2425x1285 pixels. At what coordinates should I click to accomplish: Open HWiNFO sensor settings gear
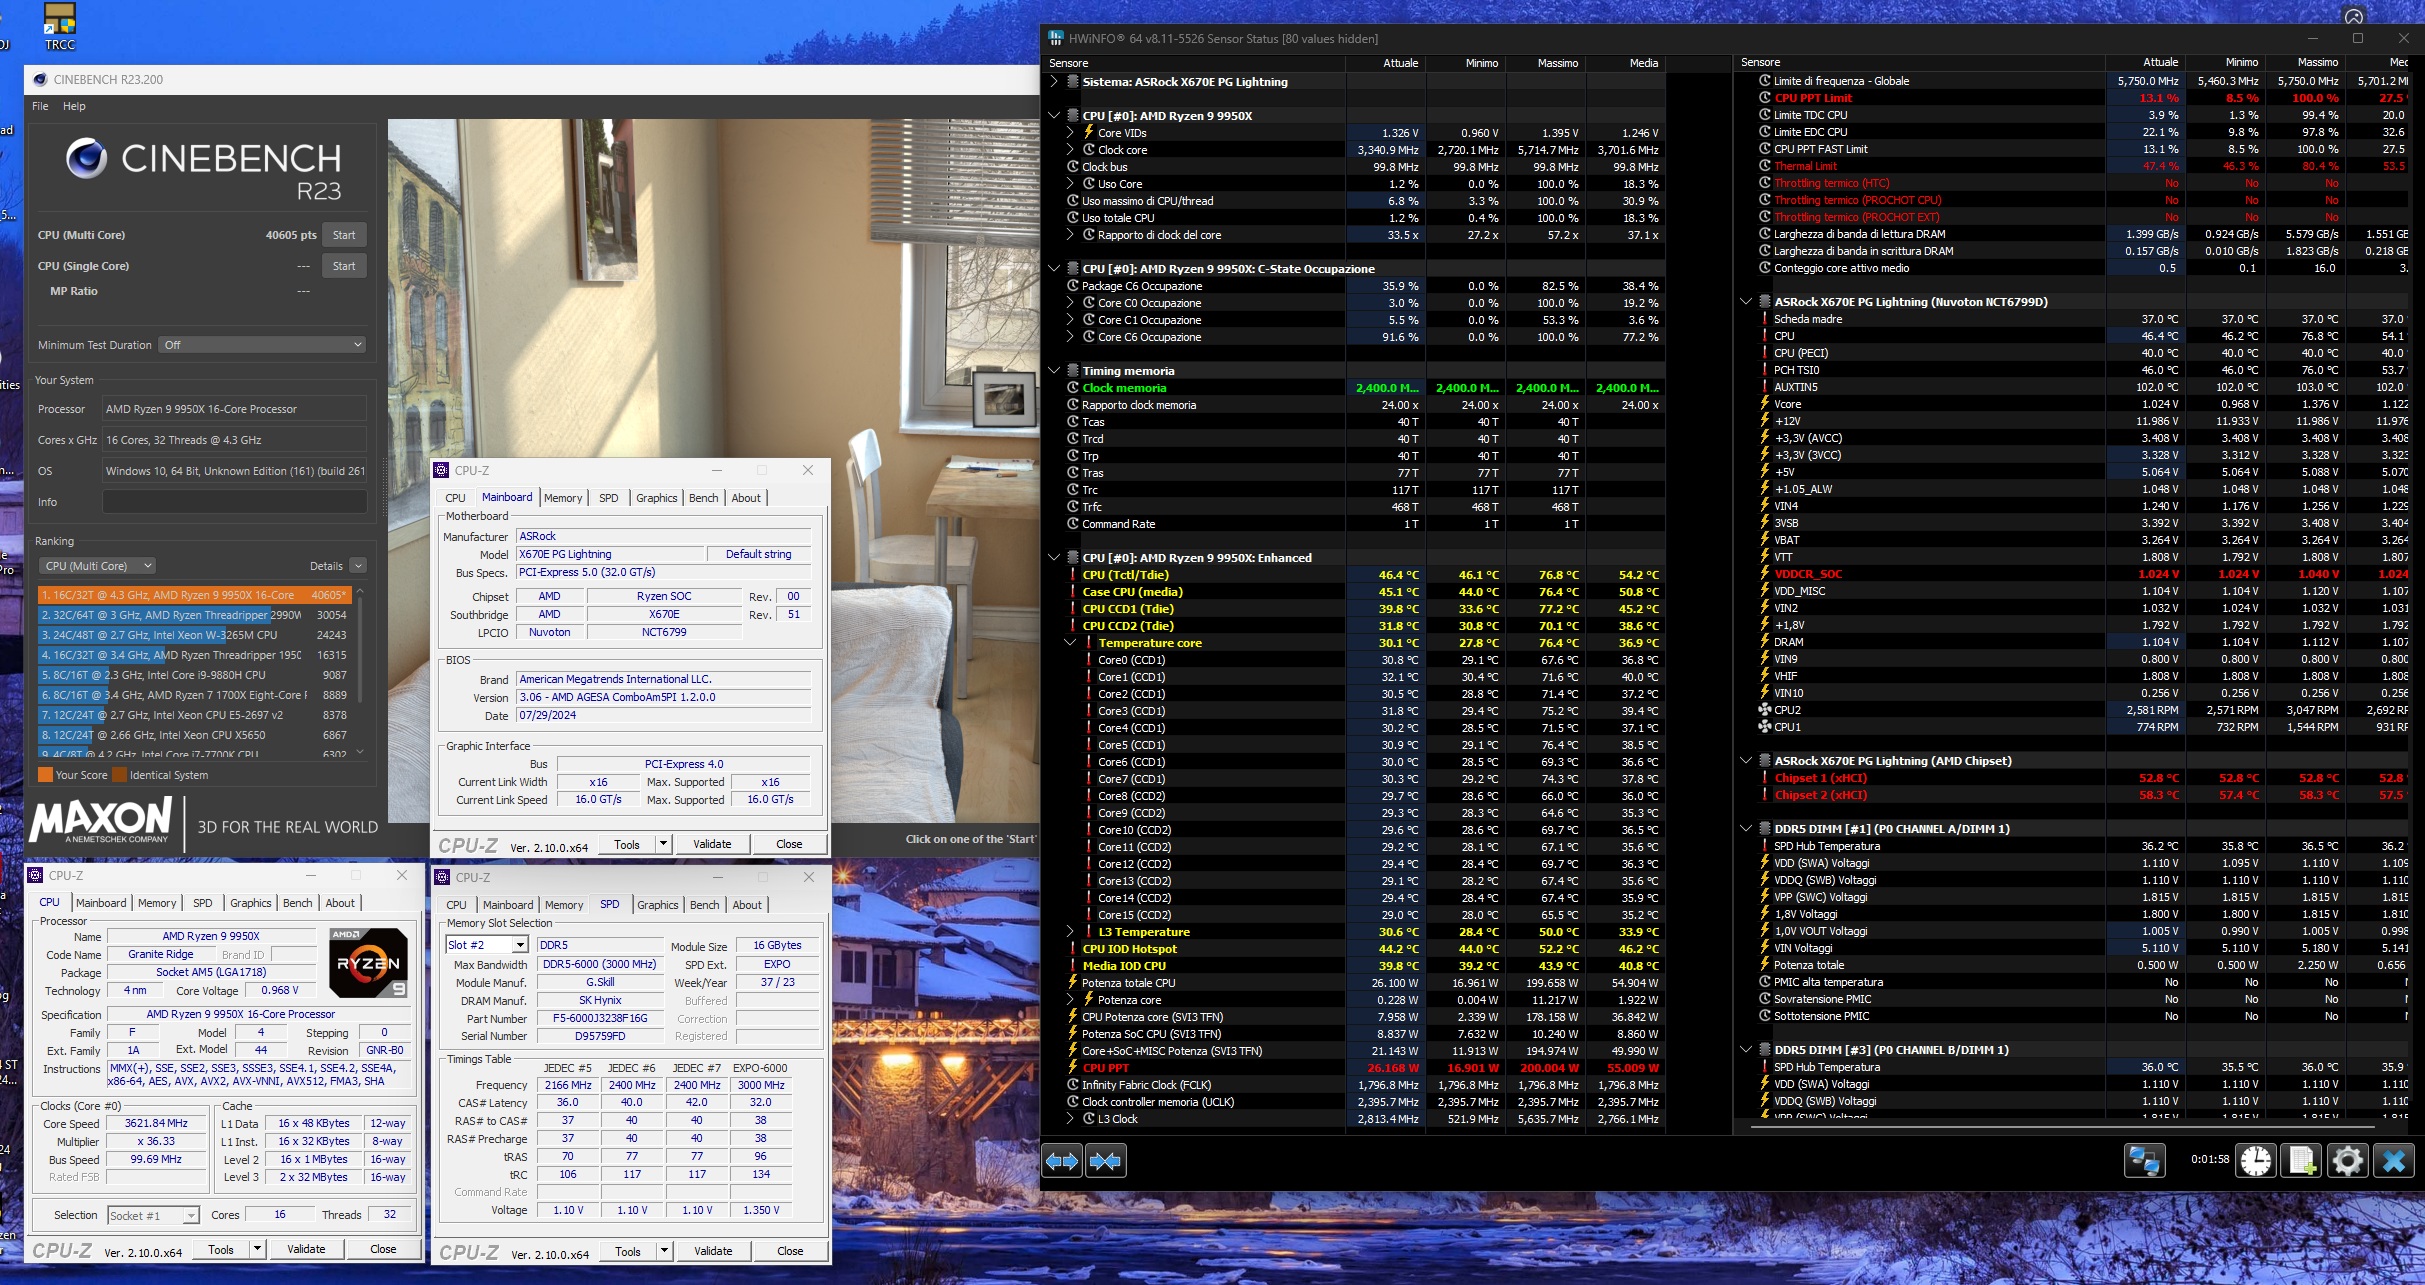pyautogui.click(x=2347, y=1160)
